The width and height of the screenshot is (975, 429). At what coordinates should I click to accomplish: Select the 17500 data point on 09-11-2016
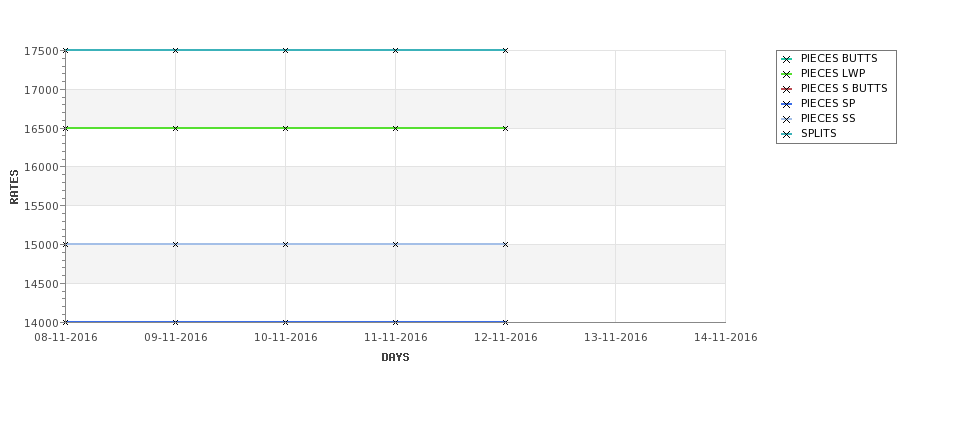pos(175,50)
